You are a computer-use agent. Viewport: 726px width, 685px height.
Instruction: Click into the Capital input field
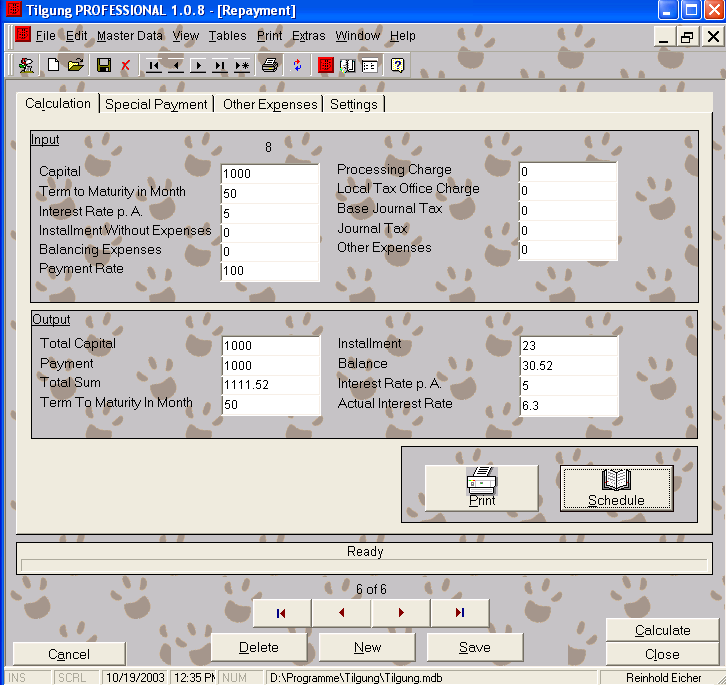[x=270, y=174]
